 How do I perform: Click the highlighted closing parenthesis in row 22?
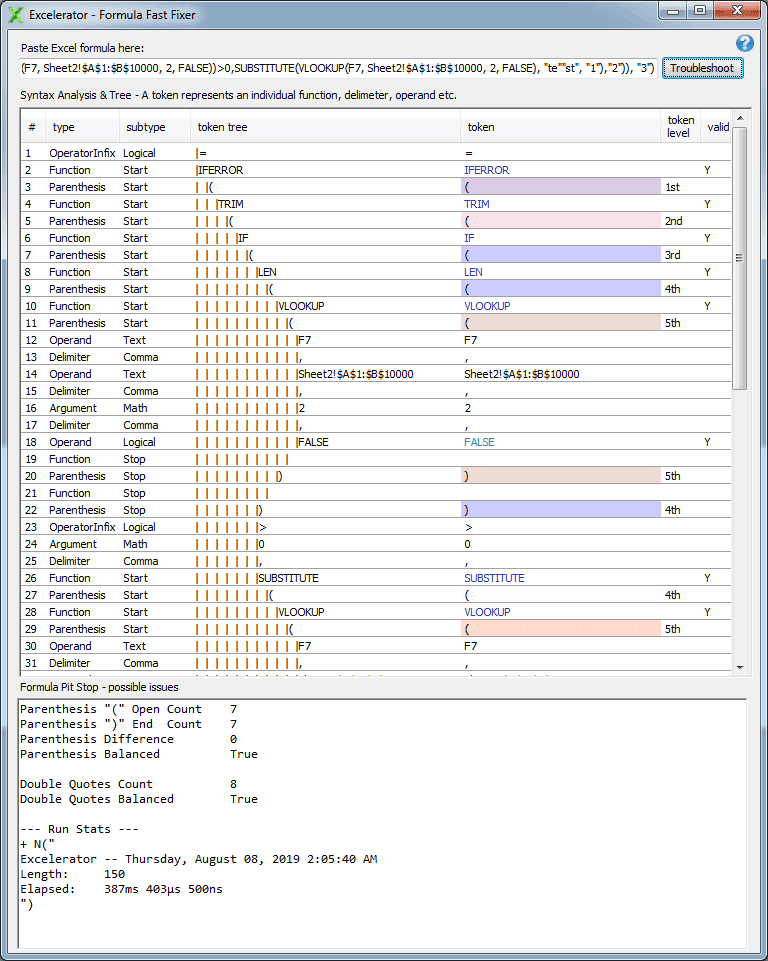pos(561,510)
